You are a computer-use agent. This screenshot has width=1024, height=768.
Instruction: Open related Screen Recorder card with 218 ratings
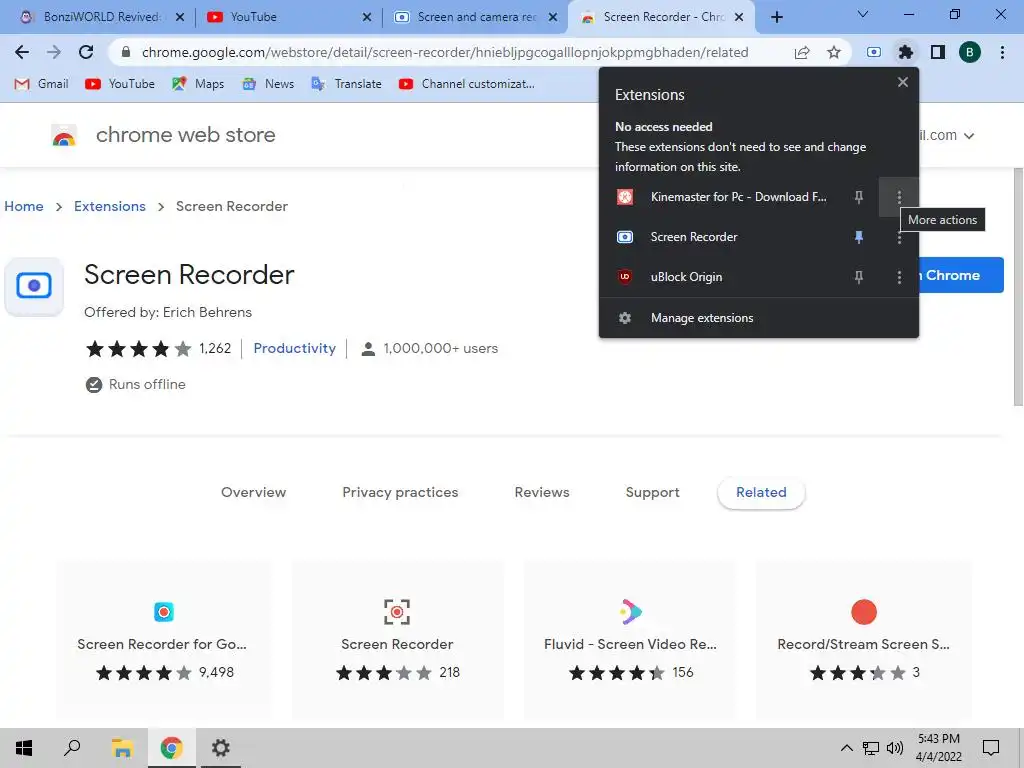[397, 640]
